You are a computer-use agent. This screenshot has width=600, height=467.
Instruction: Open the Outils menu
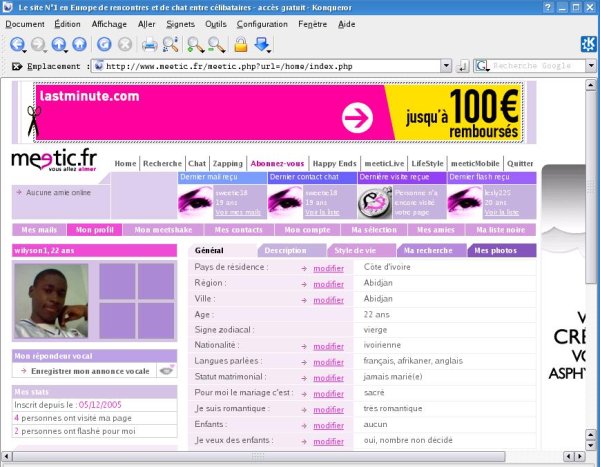[216, 24]
